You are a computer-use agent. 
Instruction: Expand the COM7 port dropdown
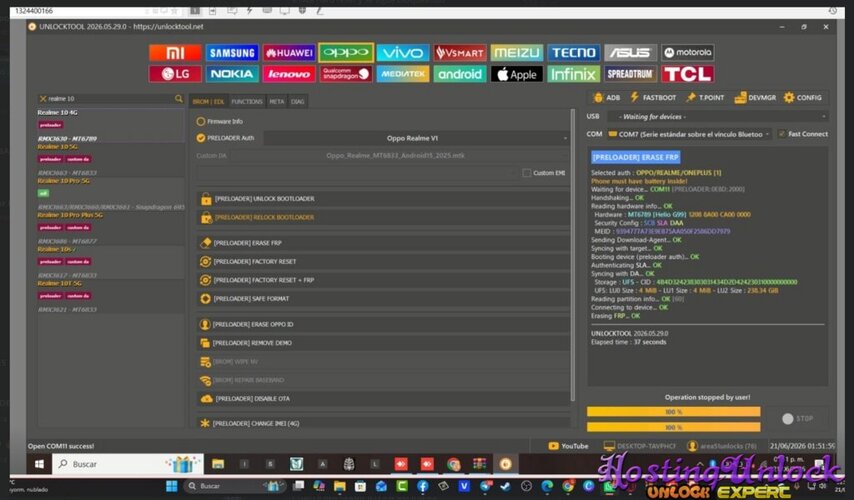[689, 134]
